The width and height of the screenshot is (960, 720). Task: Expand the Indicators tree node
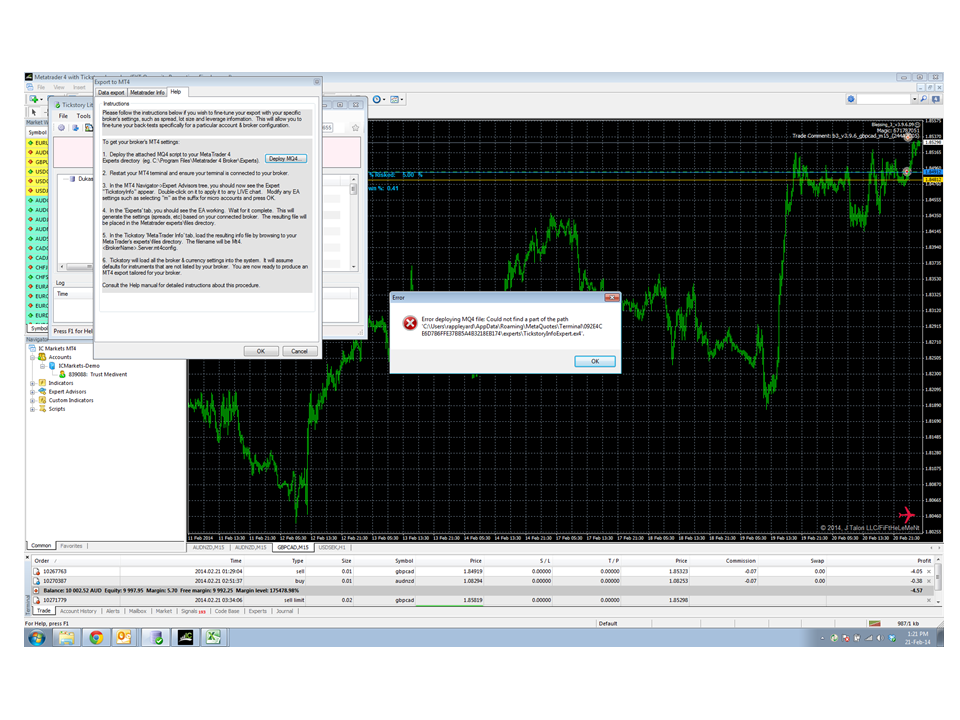(32, 383)
